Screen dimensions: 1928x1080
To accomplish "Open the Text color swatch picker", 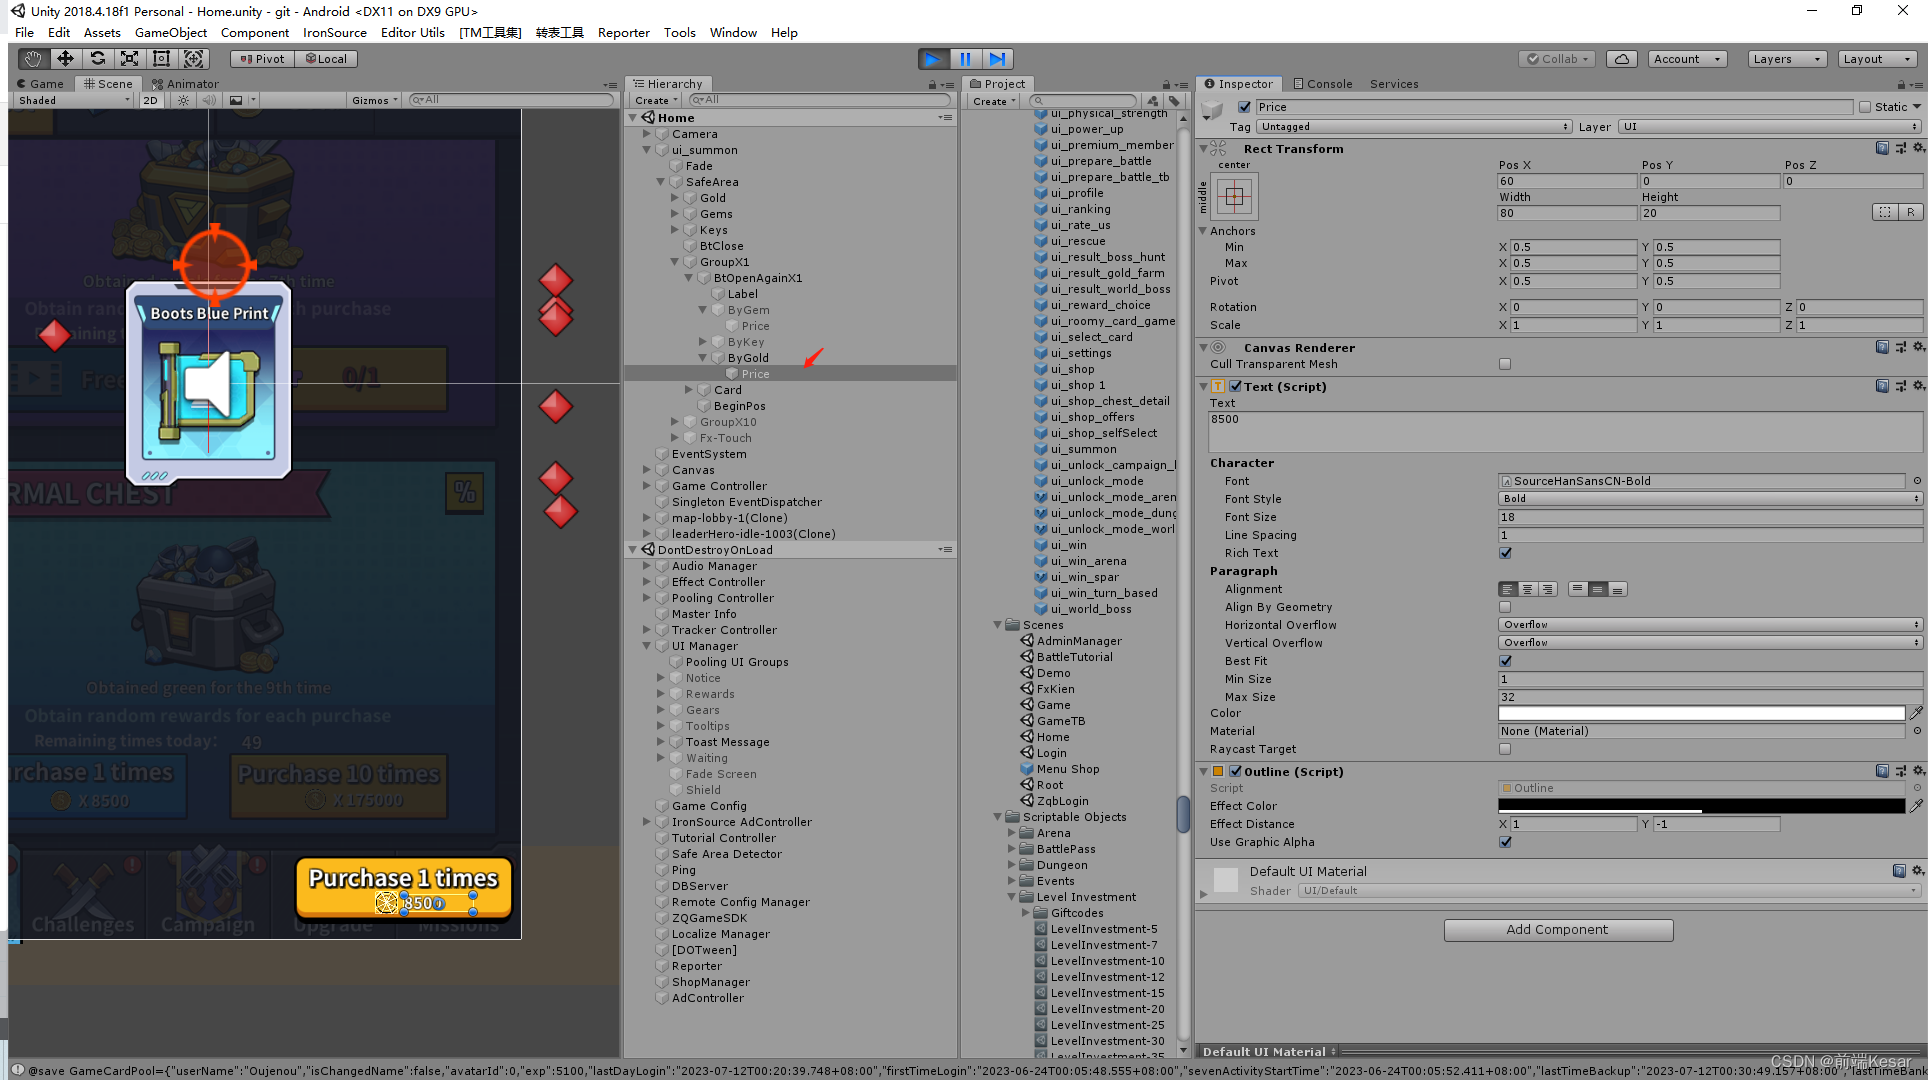I will [1700, 713].
